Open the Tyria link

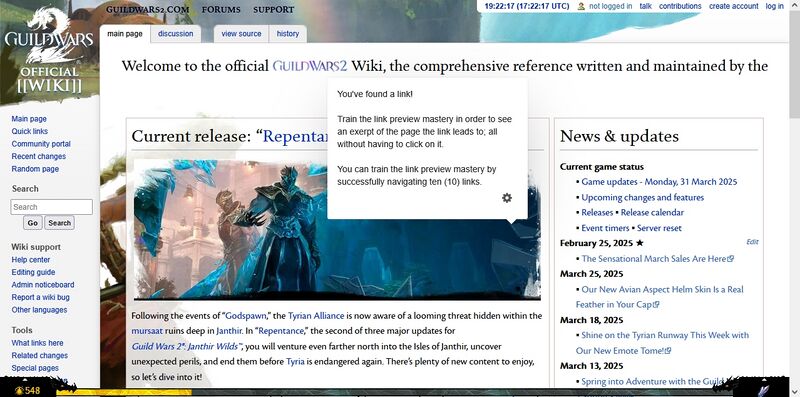295,361
